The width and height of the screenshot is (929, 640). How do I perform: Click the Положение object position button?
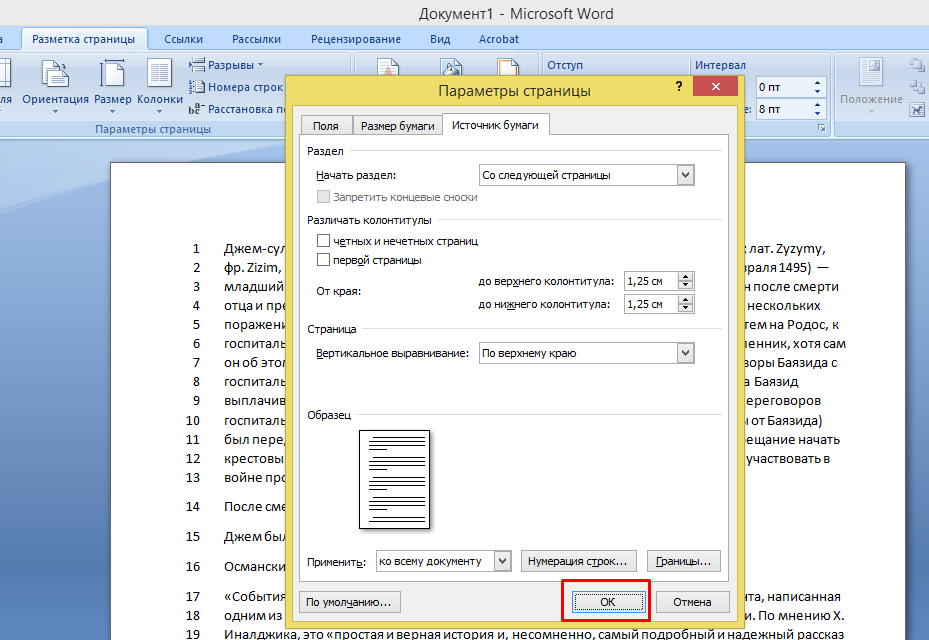click(x=871, y=86)
